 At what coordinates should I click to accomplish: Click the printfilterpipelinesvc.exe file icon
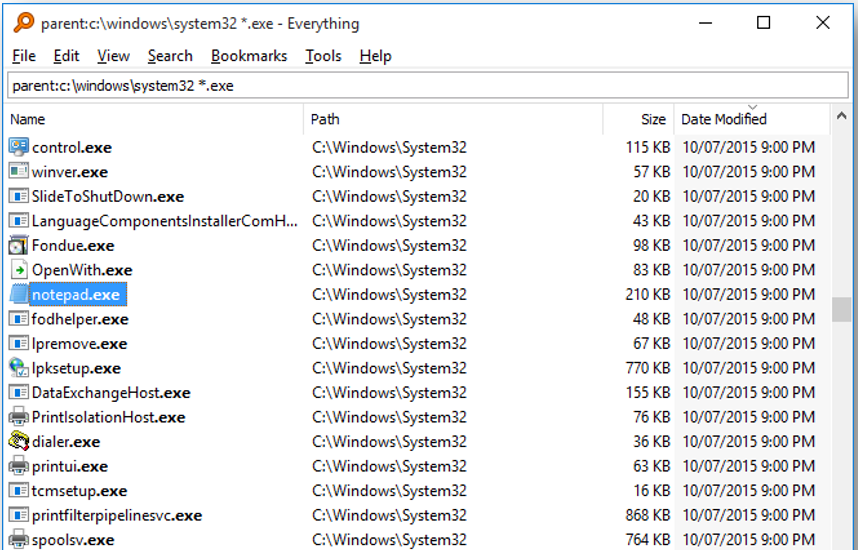19,515
